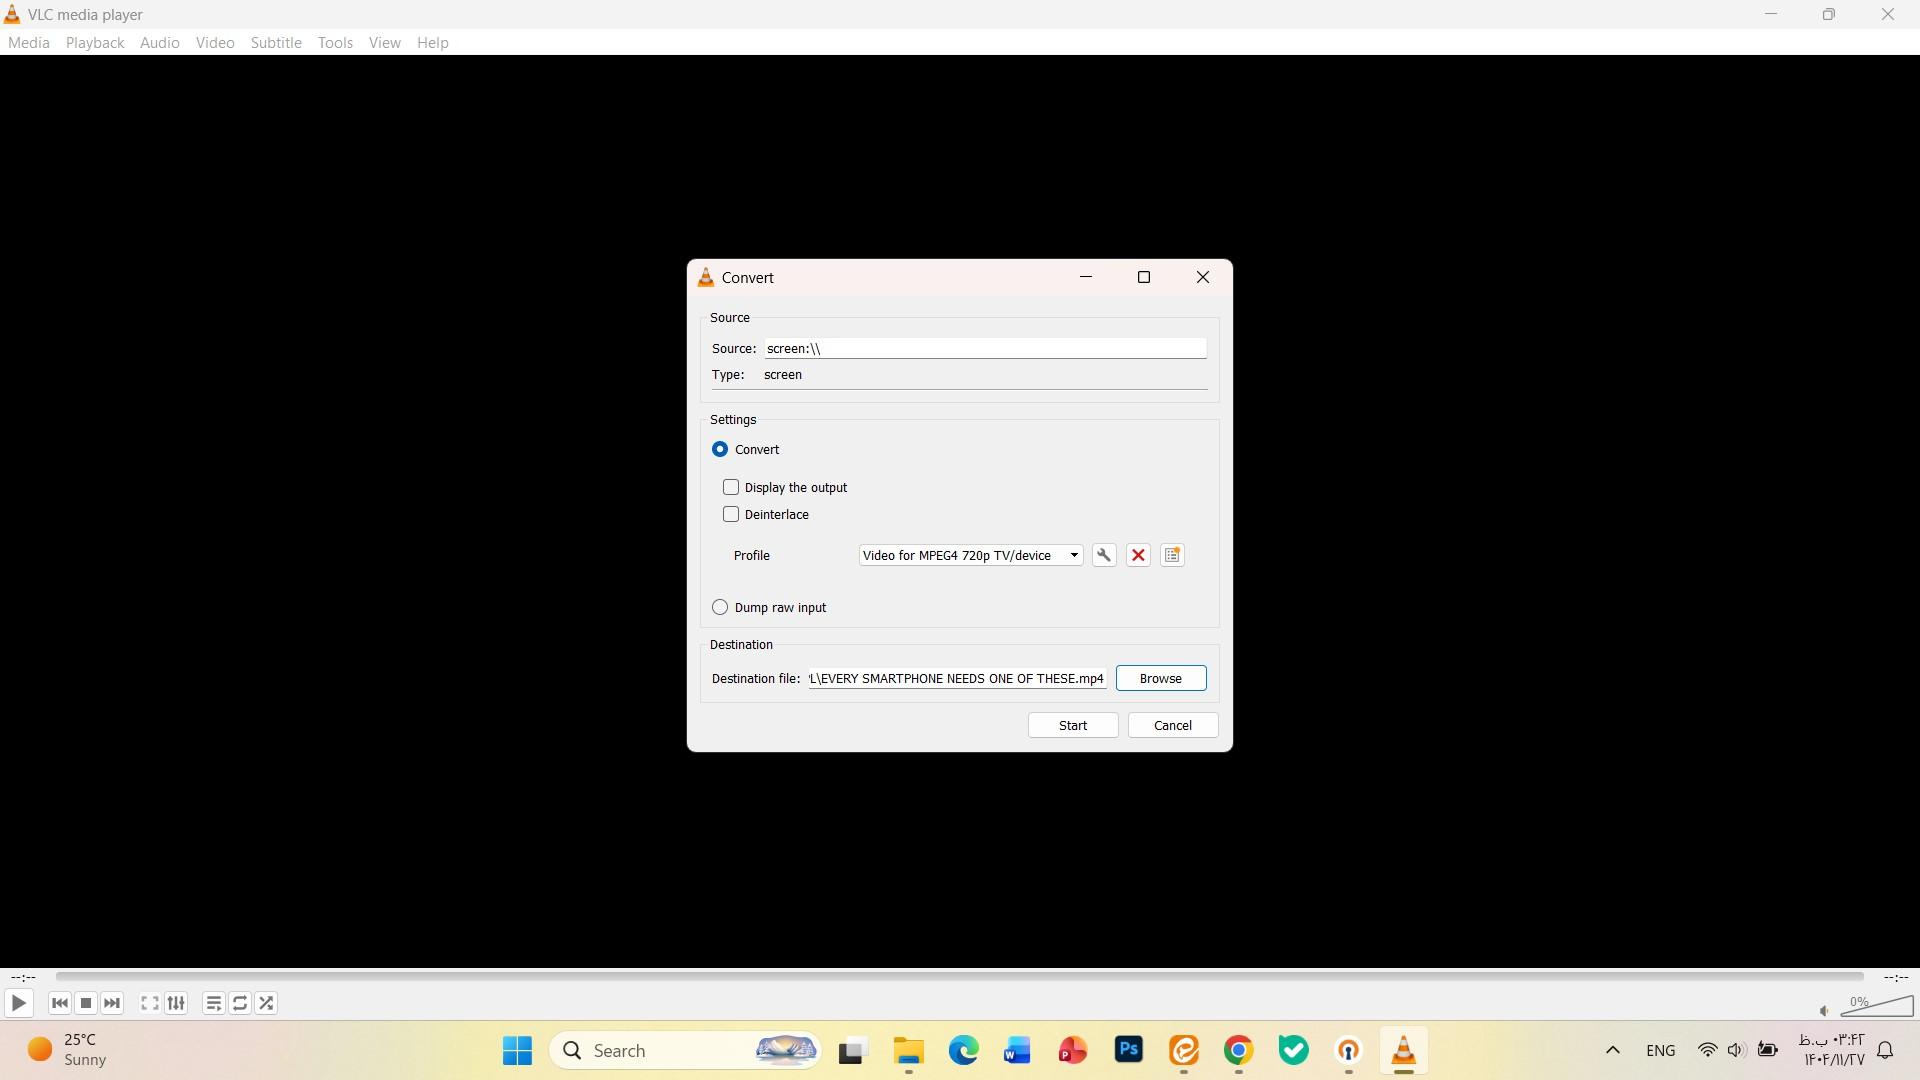Open the Tools menu
The image size is (1920, 1080).
335,42
